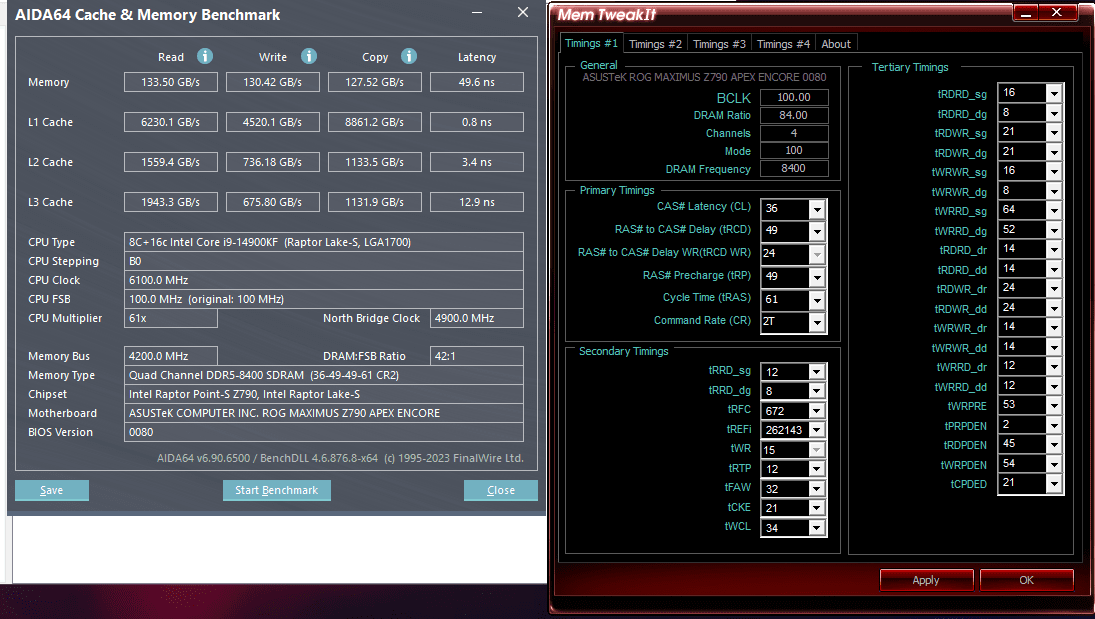The width and height of the screenshot is (1095, 619).
Task: Switch to the Timings #3 tab
Action: coord(719,44)
